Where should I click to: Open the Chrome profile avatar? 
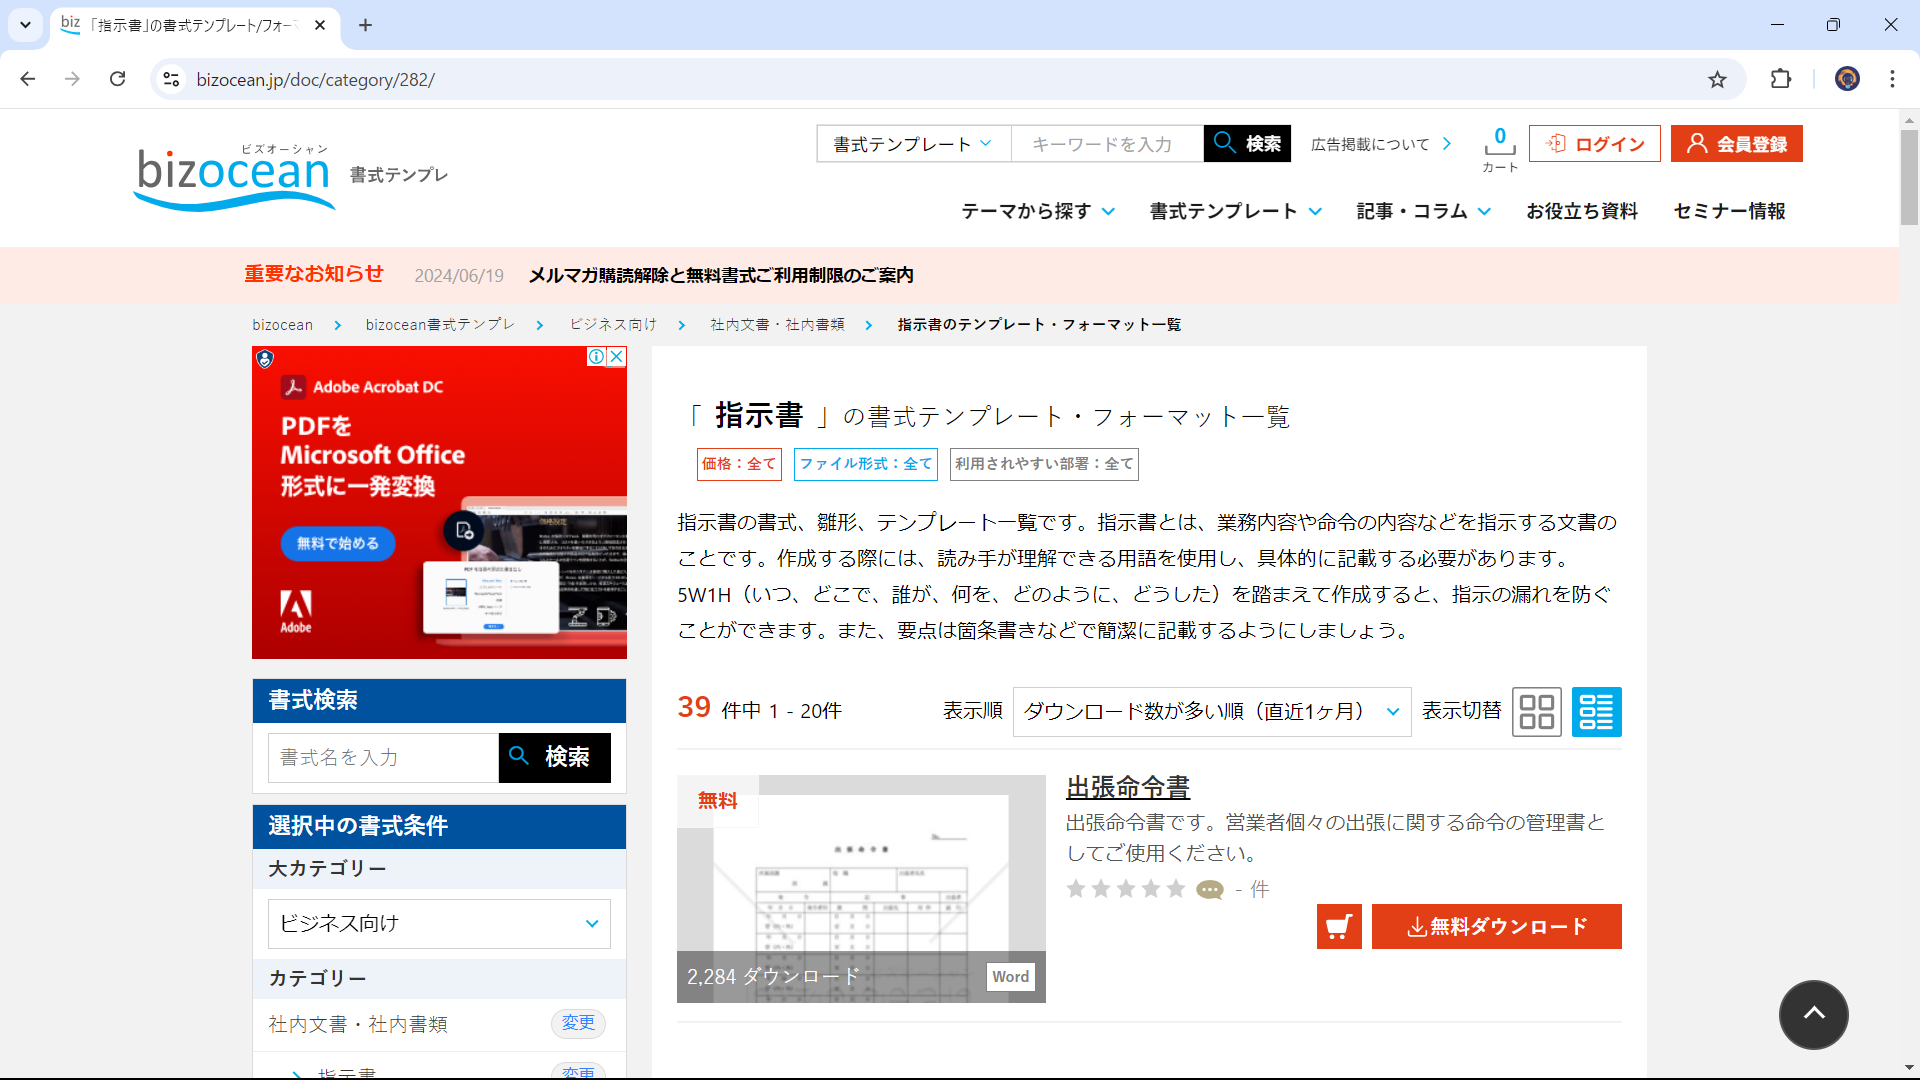[1847, 80]
